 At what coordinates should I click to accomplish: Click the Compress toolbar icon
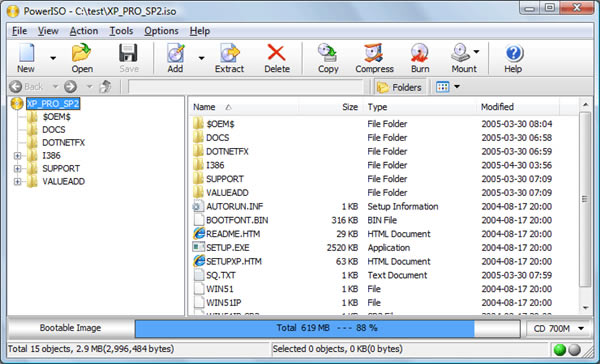click(x=374, y=53)
